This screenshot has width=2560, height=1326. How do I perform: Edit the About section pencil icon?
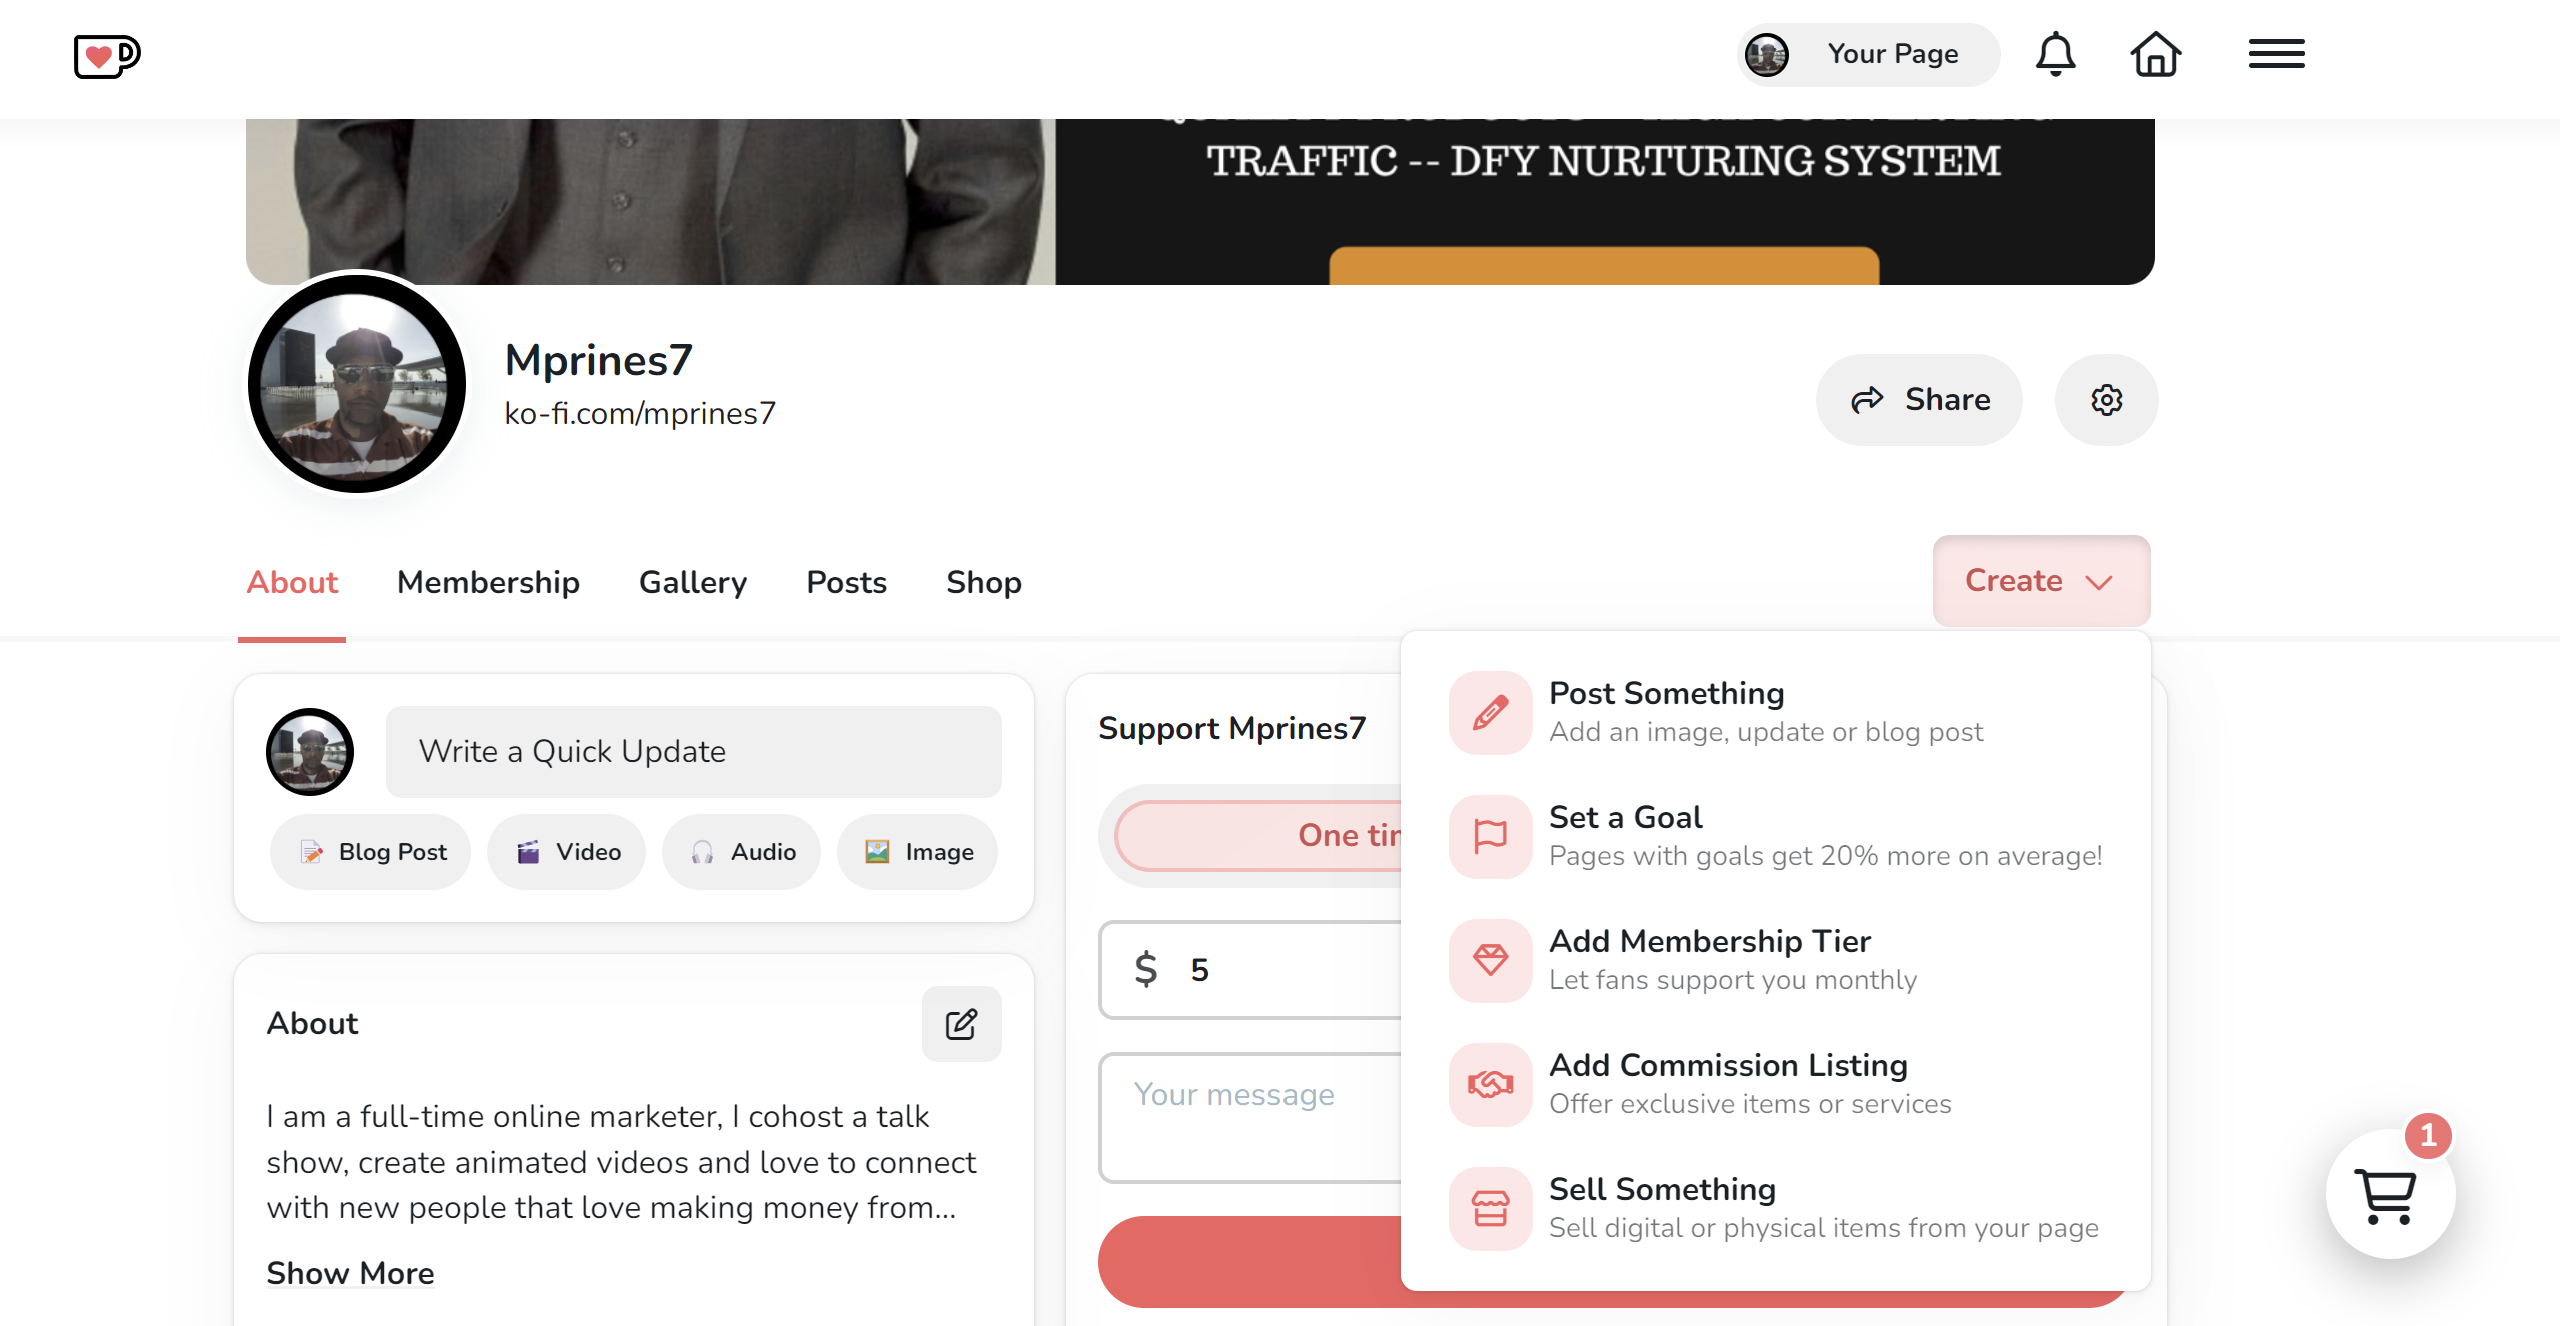tap(961, 1024)
